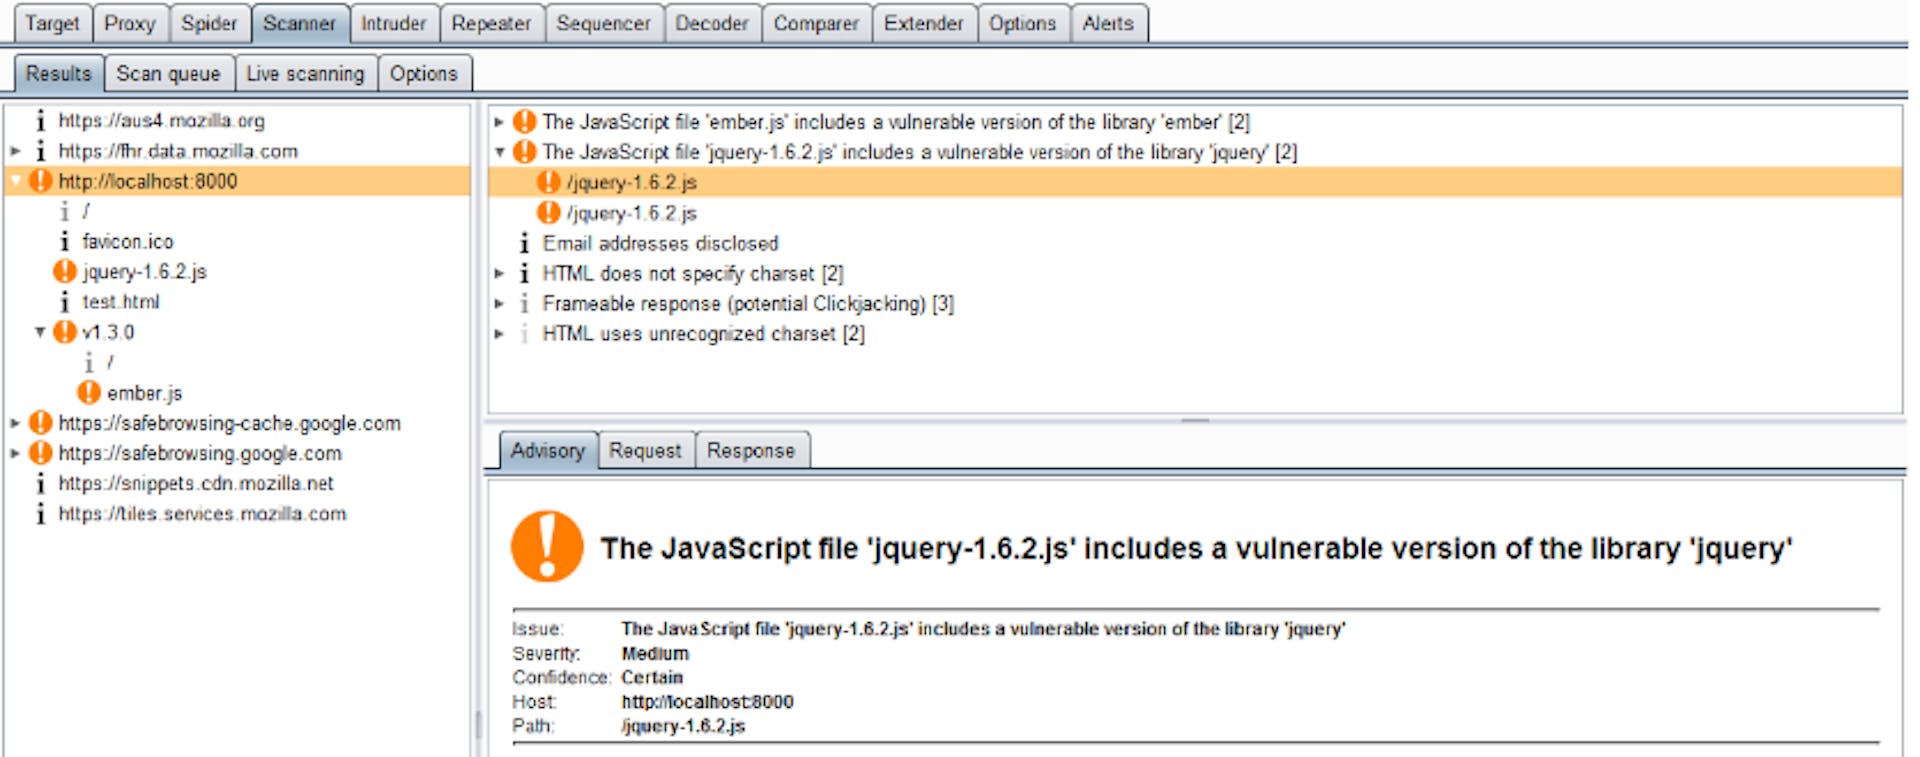Click the warning icon next to http://localhost:8000

[40, 181]
